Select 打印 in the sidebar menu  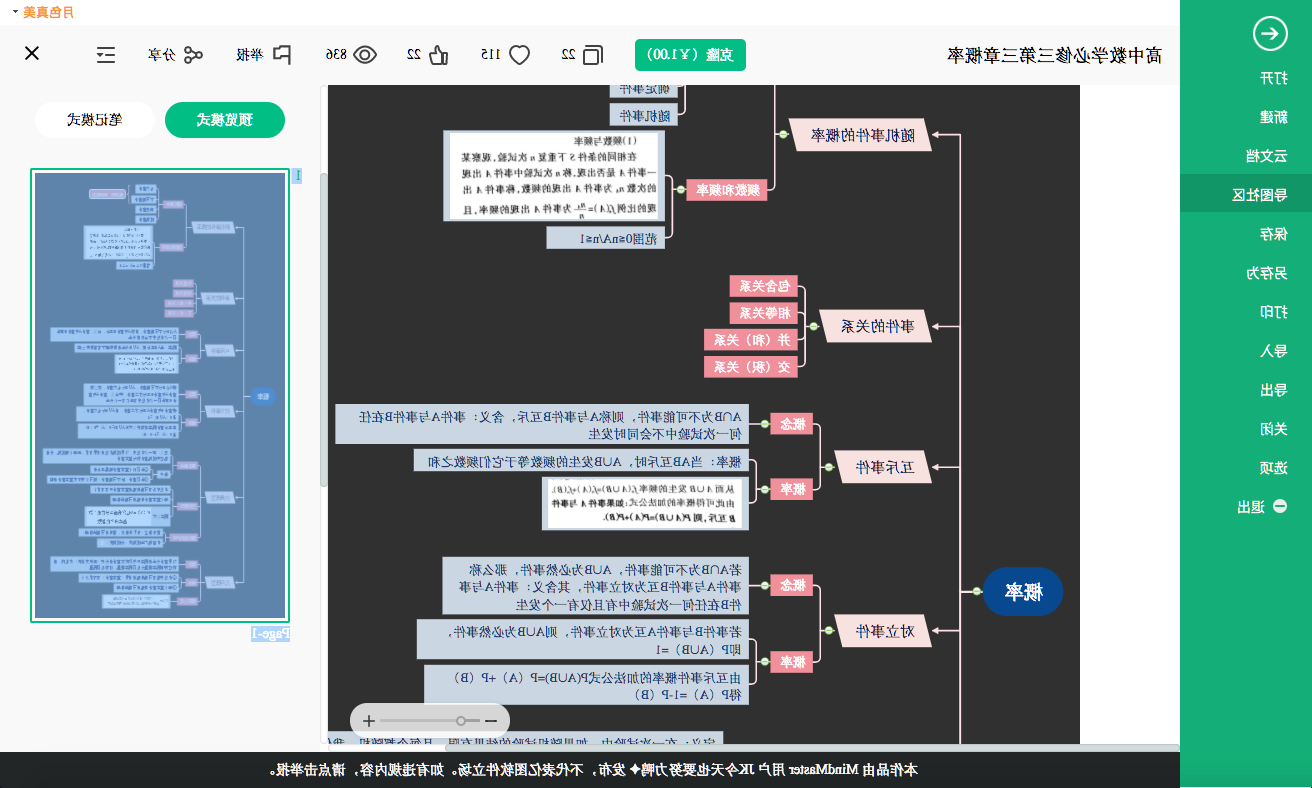(x=1272, y=312)
